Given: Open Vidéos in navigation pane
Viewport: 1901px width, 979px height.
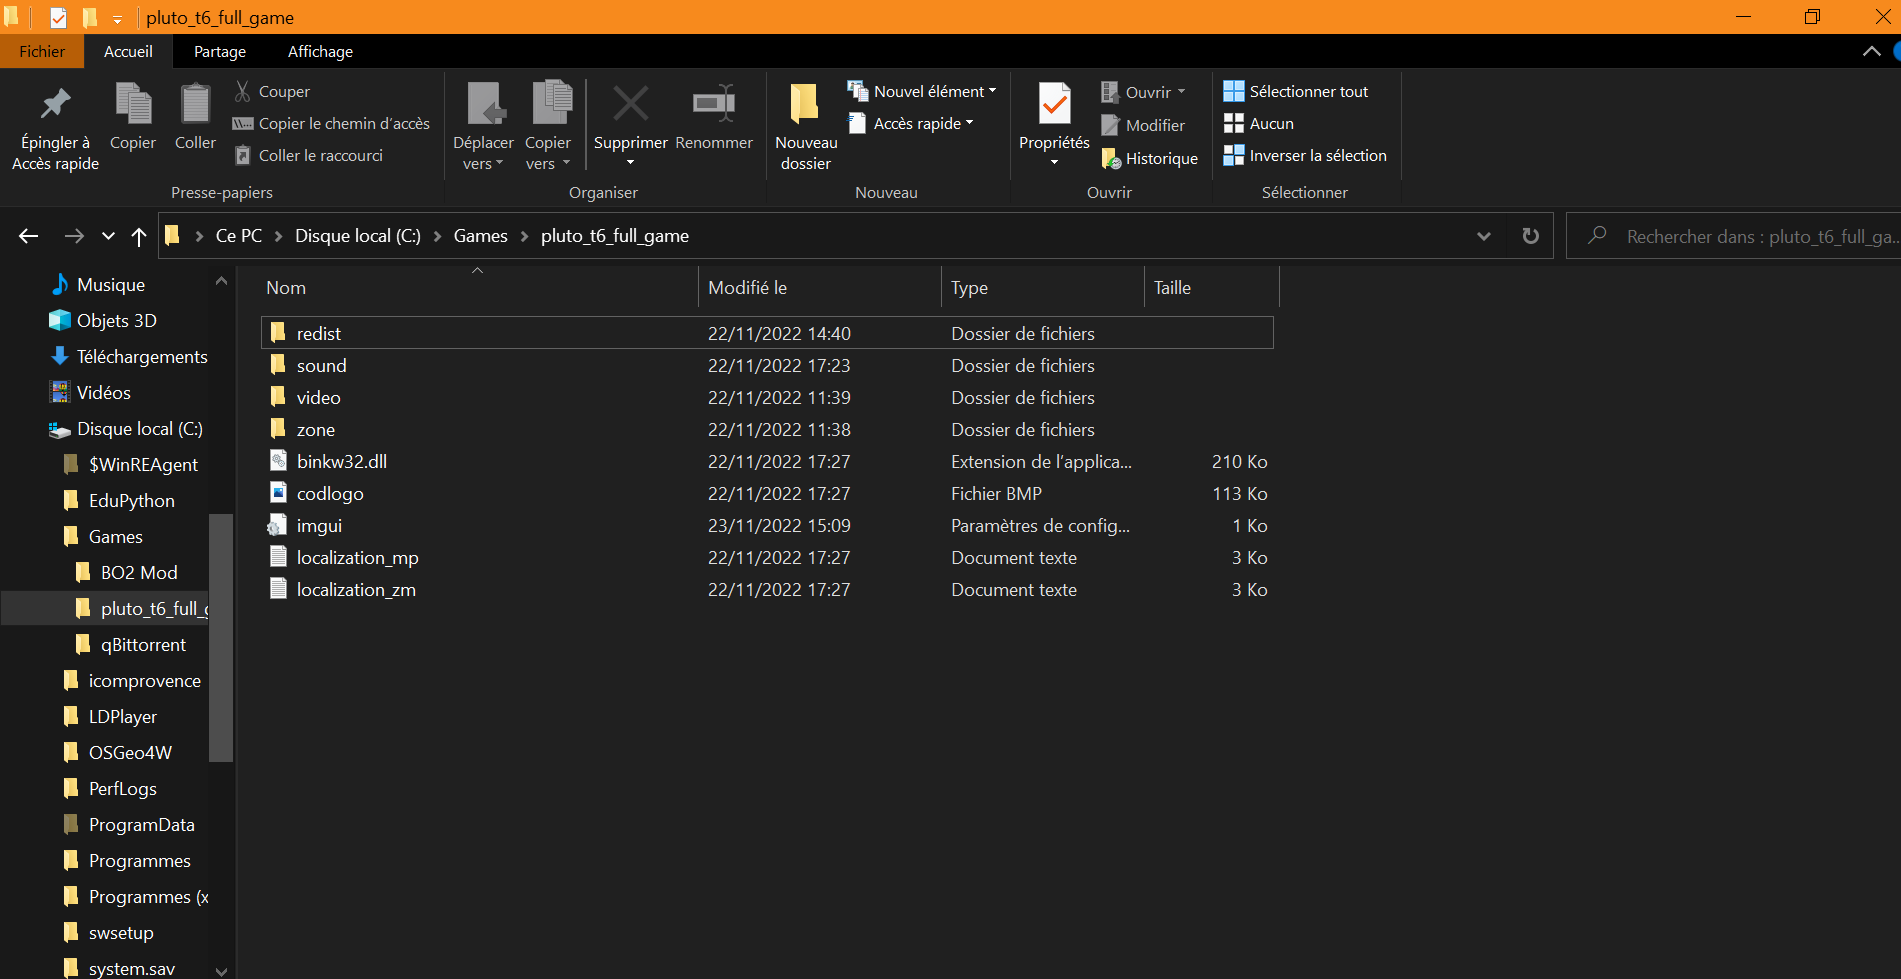Looking at the screenshot, I should [x=91, y=393].
